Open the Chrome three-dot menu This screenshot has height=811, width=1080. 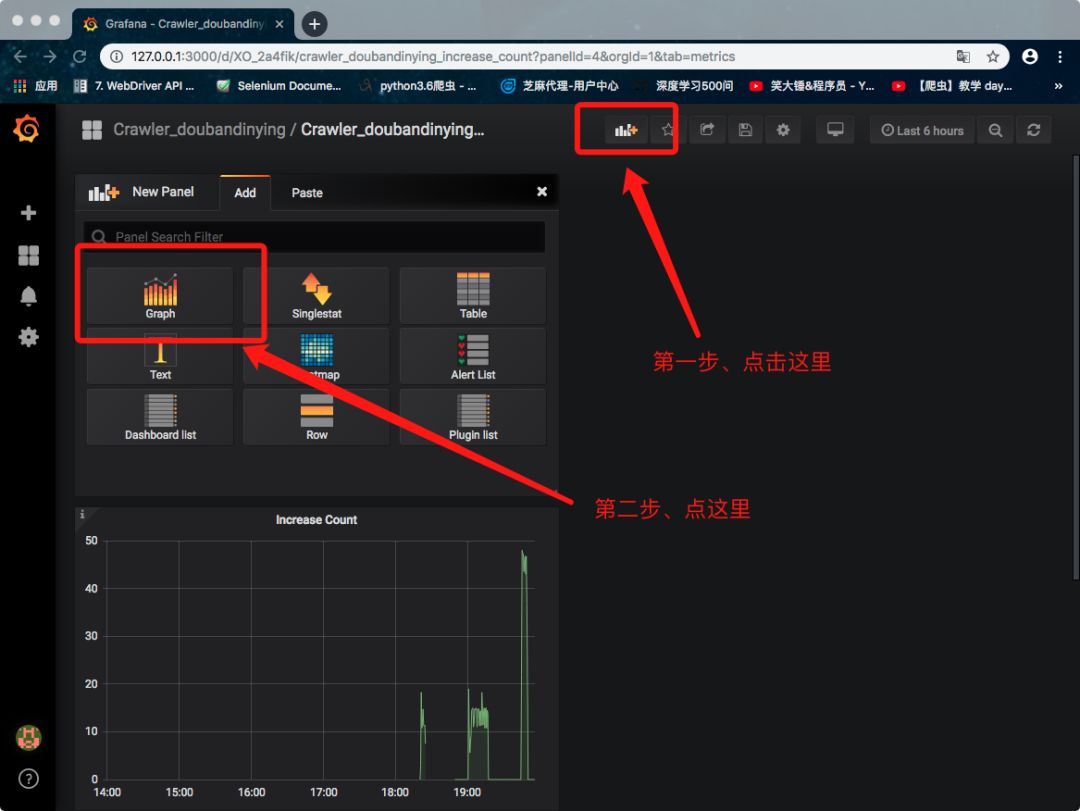[x=1059, y=57]
